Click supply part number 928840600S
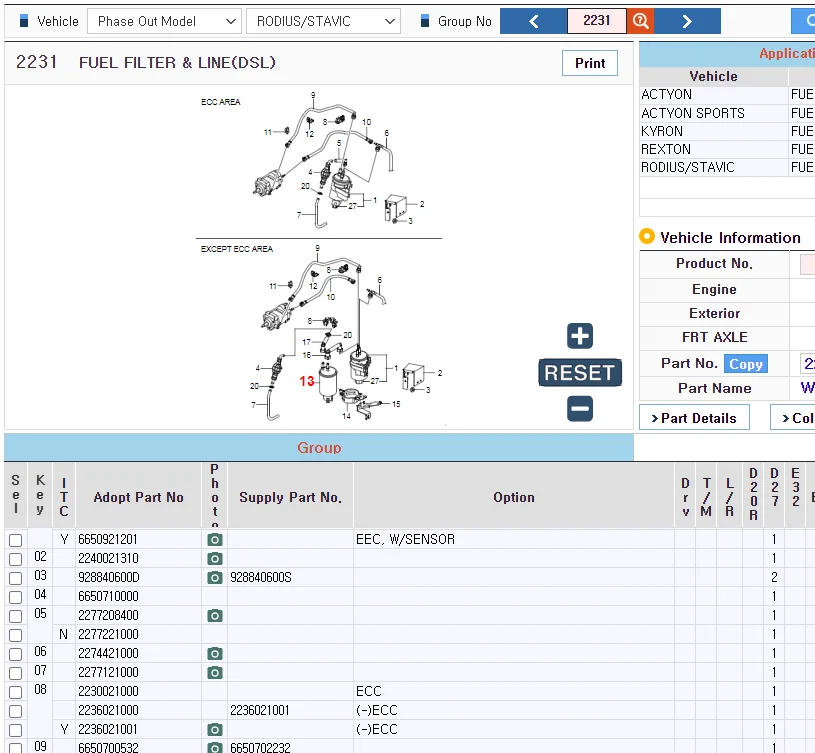Image resolution: width=815 pixels, height=753 pixels. pyautogui.click(x=261, y=577)
